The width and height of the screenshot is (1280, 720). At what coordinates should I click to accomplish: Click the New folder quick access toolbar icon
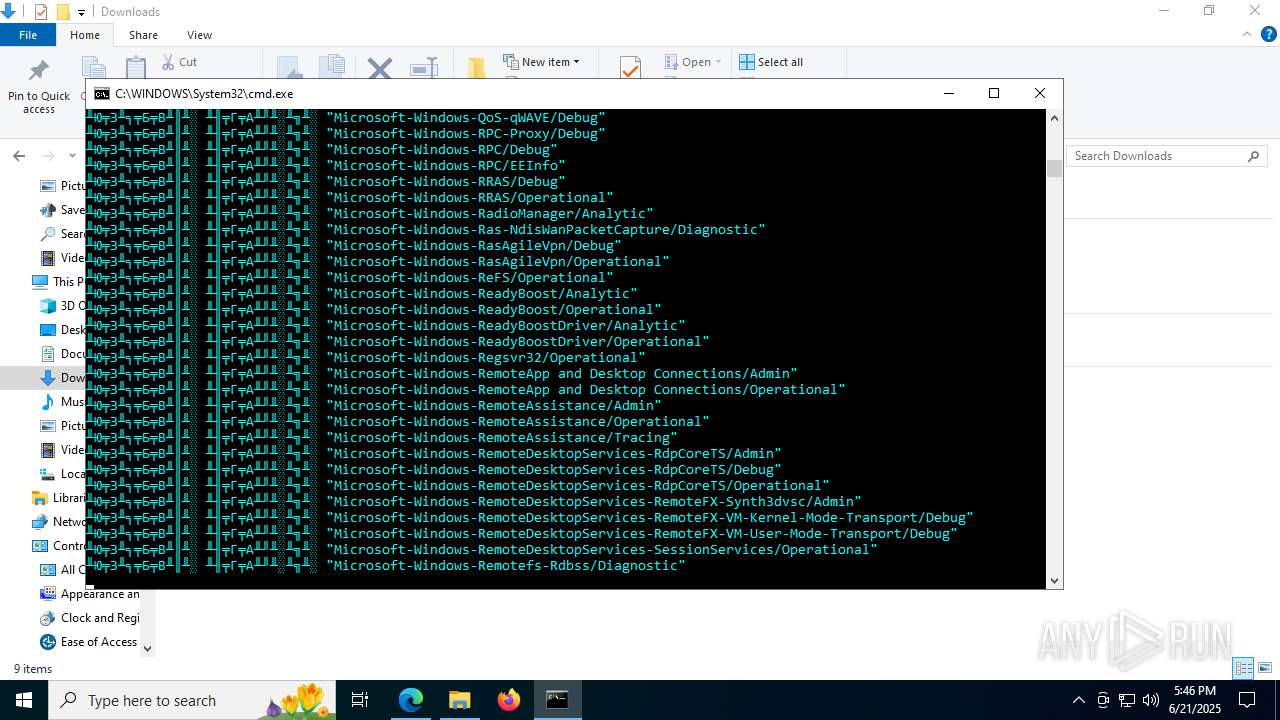(x=63, y=12)
